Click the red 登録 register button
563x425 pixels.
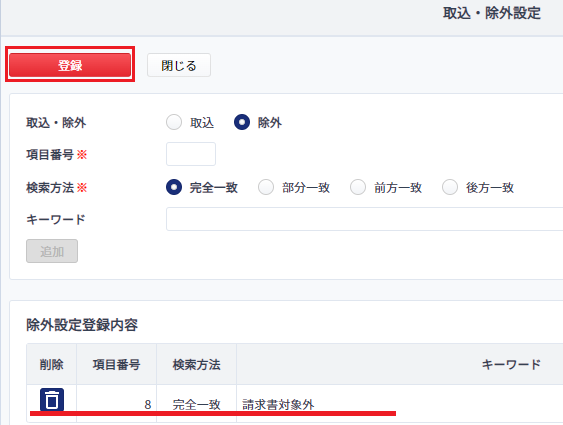click(x=70, y=65)
